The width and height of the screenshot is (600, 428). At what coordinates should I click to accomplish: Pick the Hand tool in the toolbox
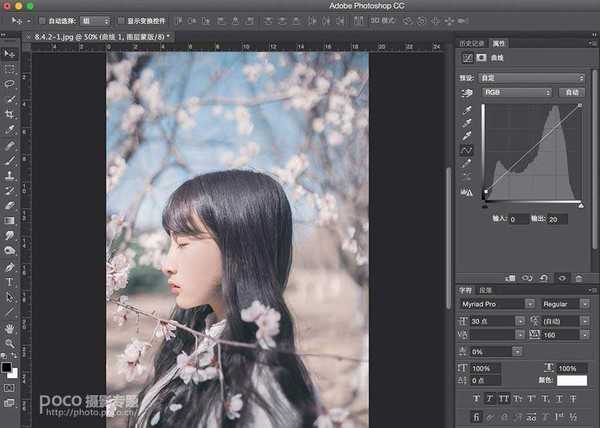click(10, 327)
